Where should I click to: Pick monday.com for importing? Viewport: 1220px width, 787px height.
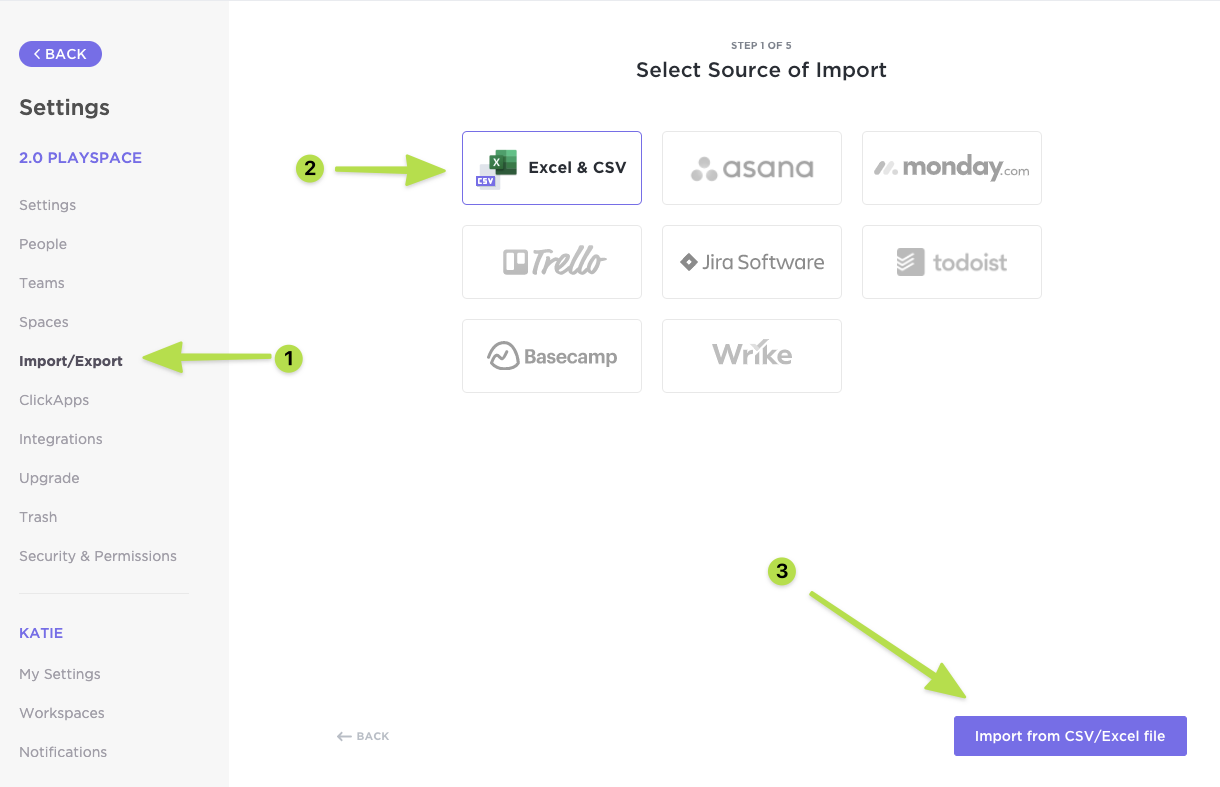[951, 167]
